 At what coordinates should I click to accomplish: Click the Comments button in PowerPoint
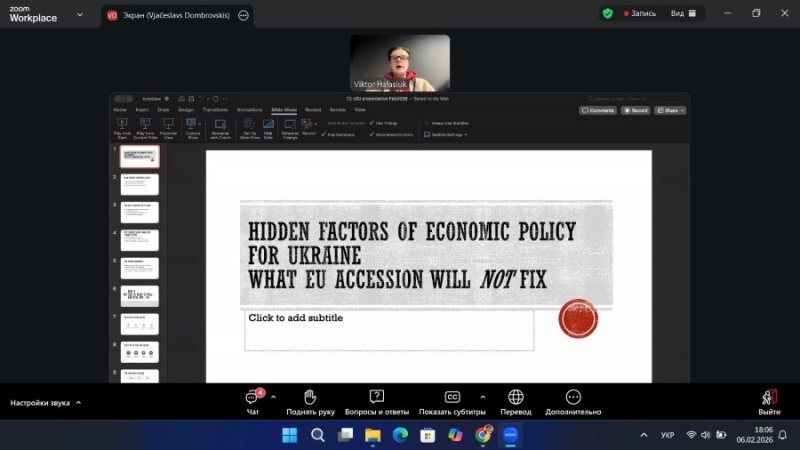point(597,110)
